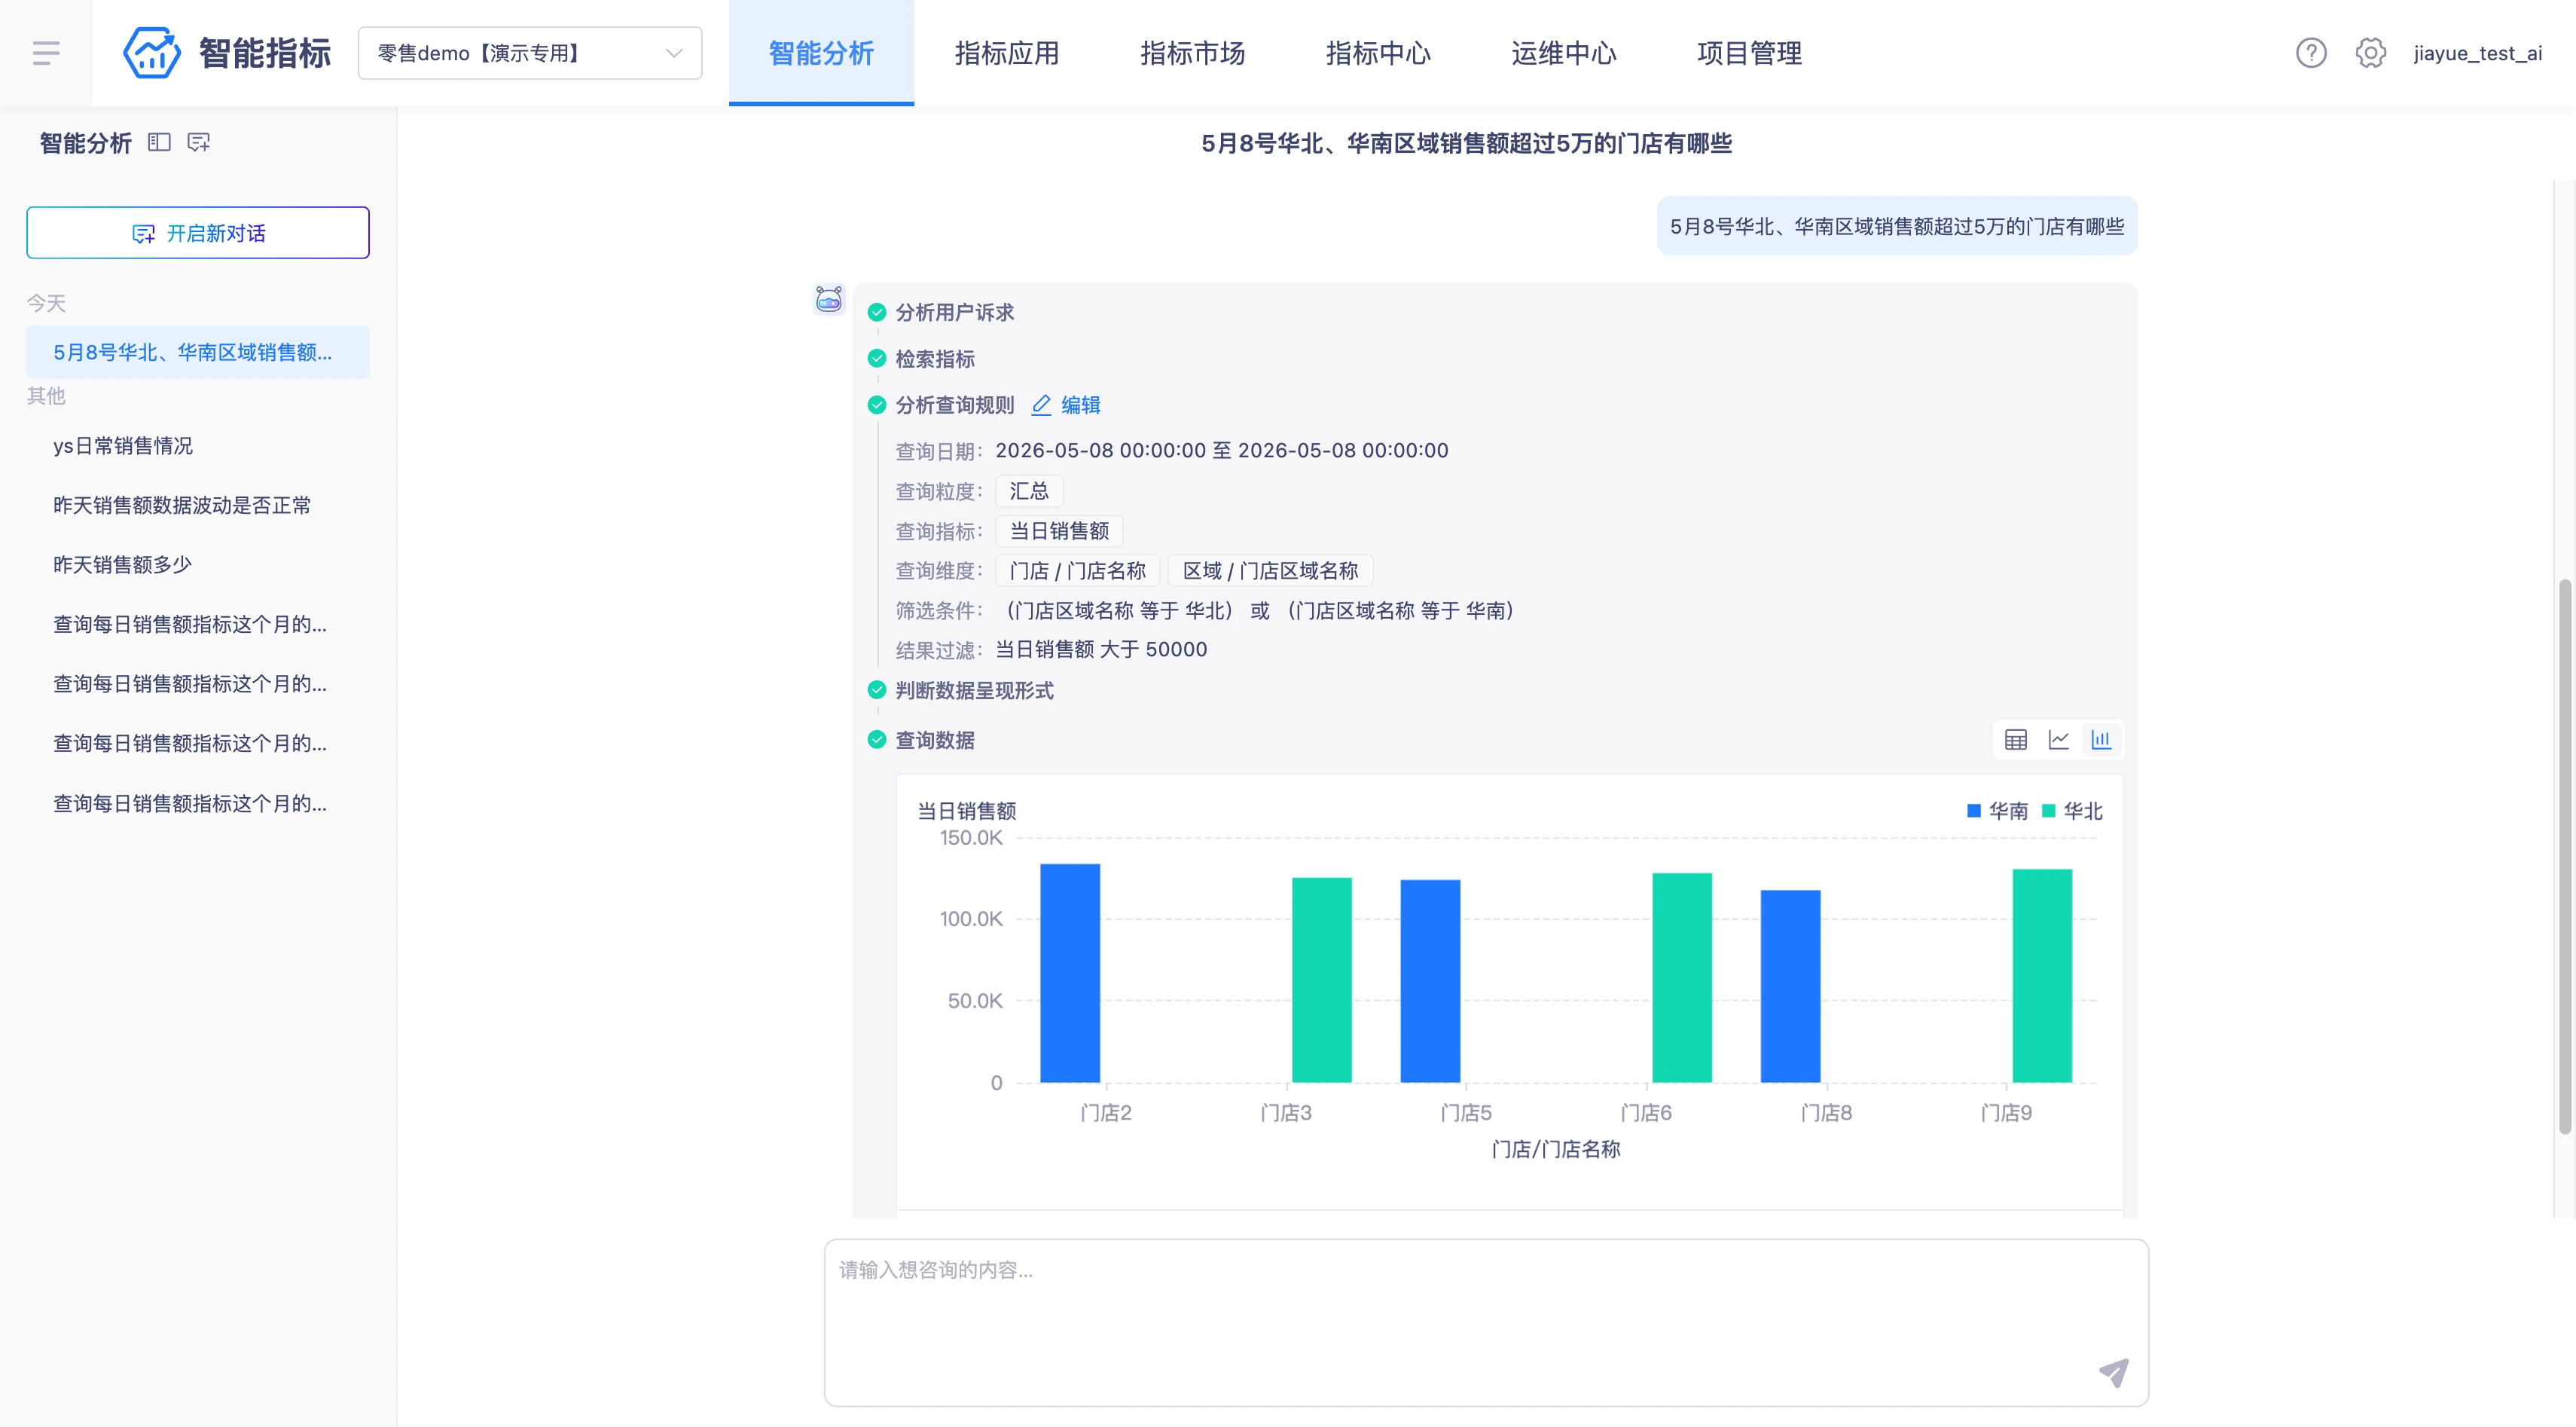Switch to 智能分析 tab

coord(821,53)
